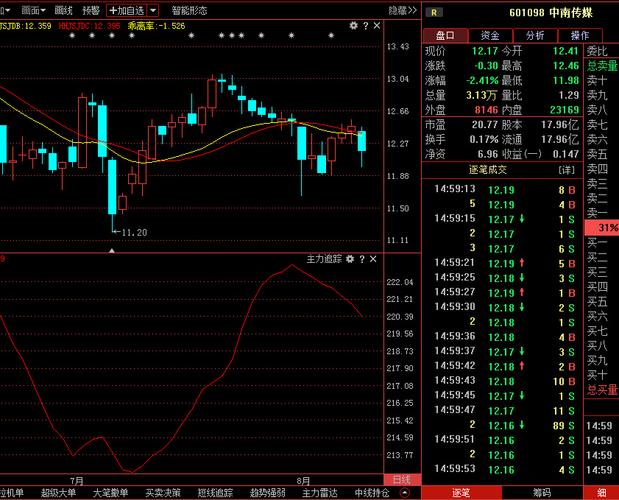Close the 主力追踪 indicator panel
Image resolution: width=619 pixels, height=500 pixels.
[x=373, y=259]
